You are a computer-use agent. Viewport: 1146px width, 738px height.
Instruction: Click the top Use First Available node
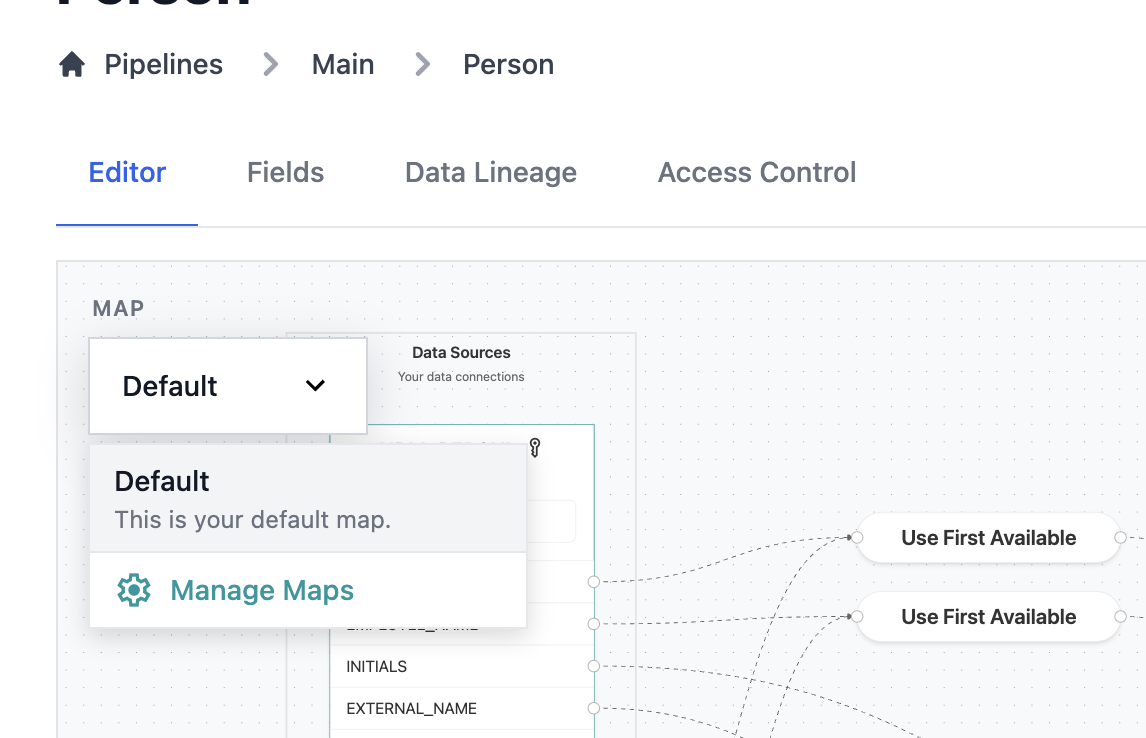pos(987,537)
